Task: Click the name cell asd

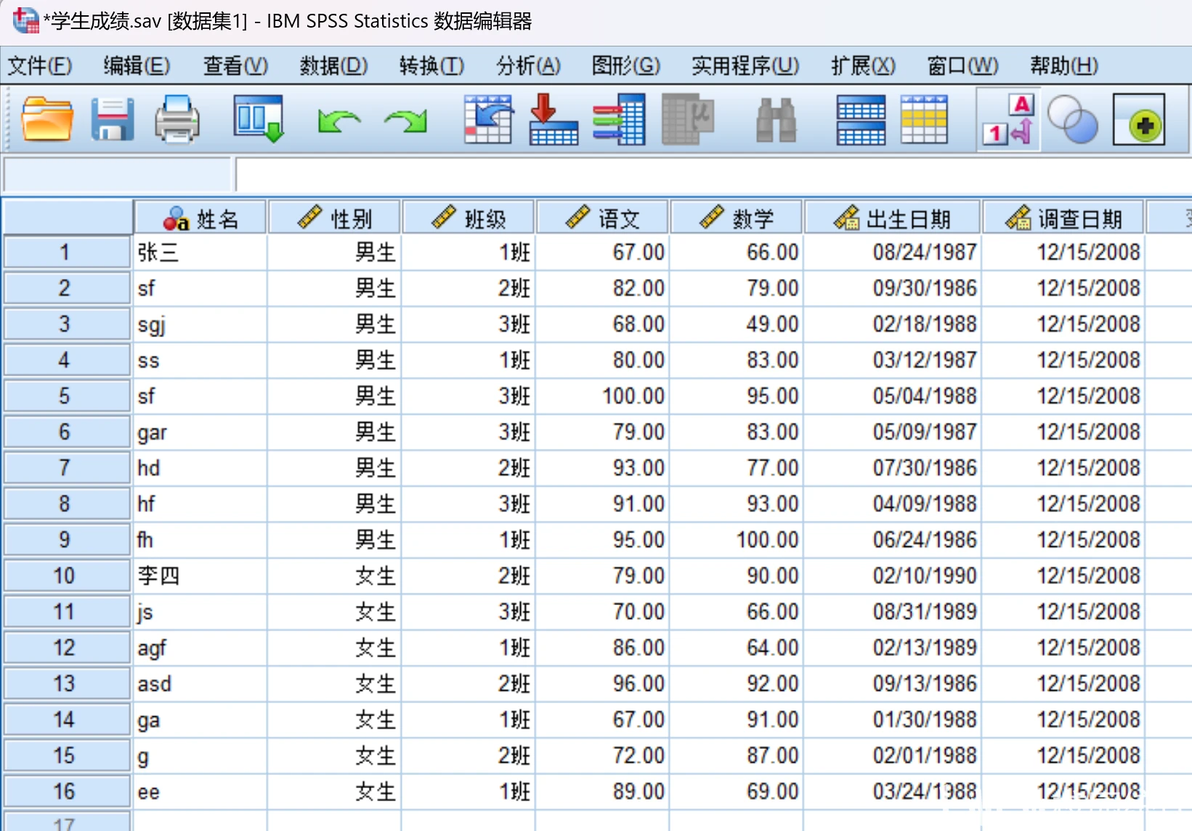Action: click(201, 684)
